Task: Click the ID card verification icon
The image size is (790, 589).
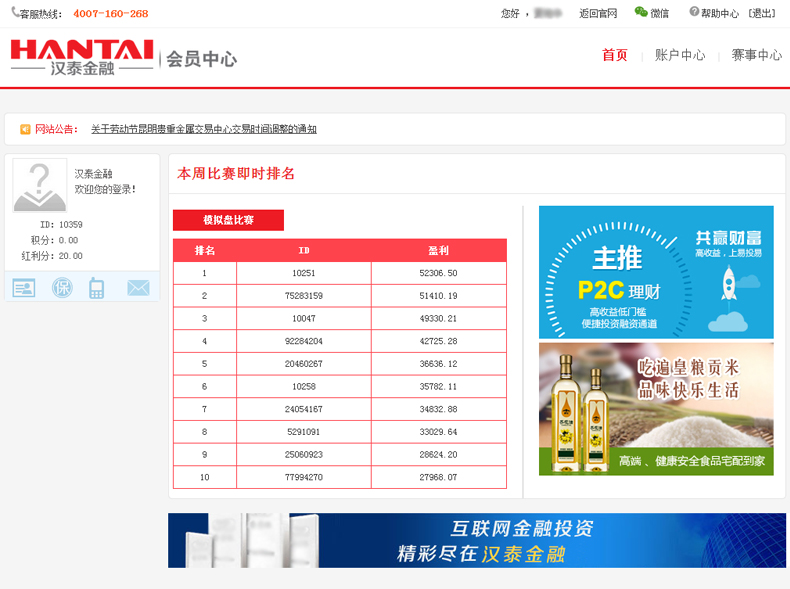Action: 24,288
